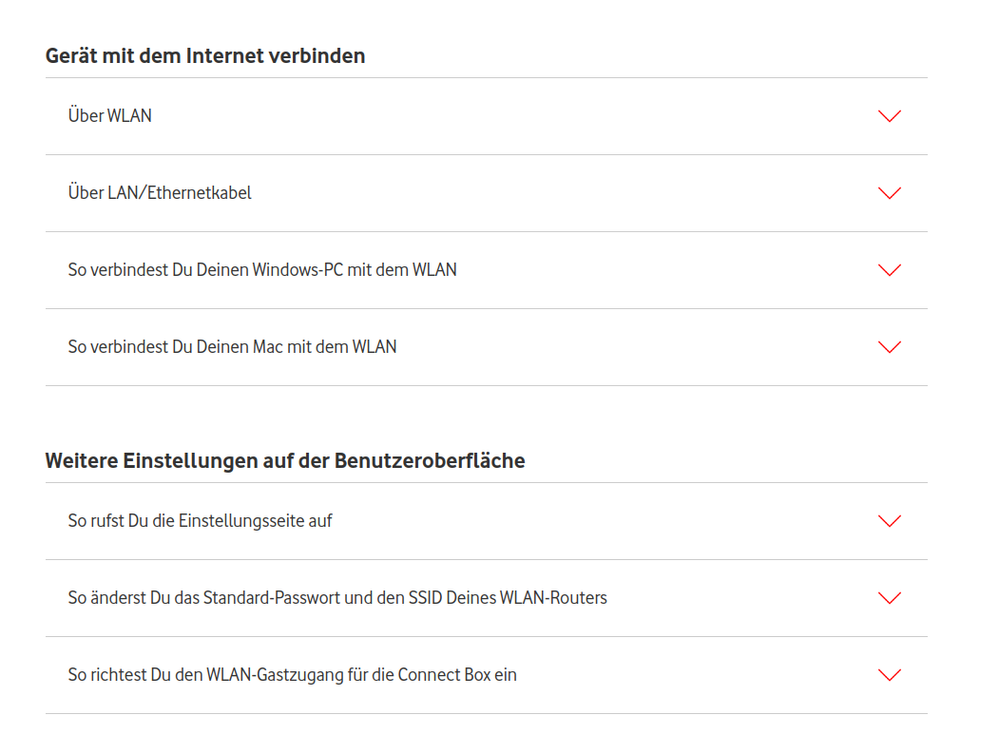Image resolution: width=999 pixels, height=739 pixels.
Task: Click 'Weitere Einstellungen auf der Benutzeroberfläche' heading
Action: 285,461
